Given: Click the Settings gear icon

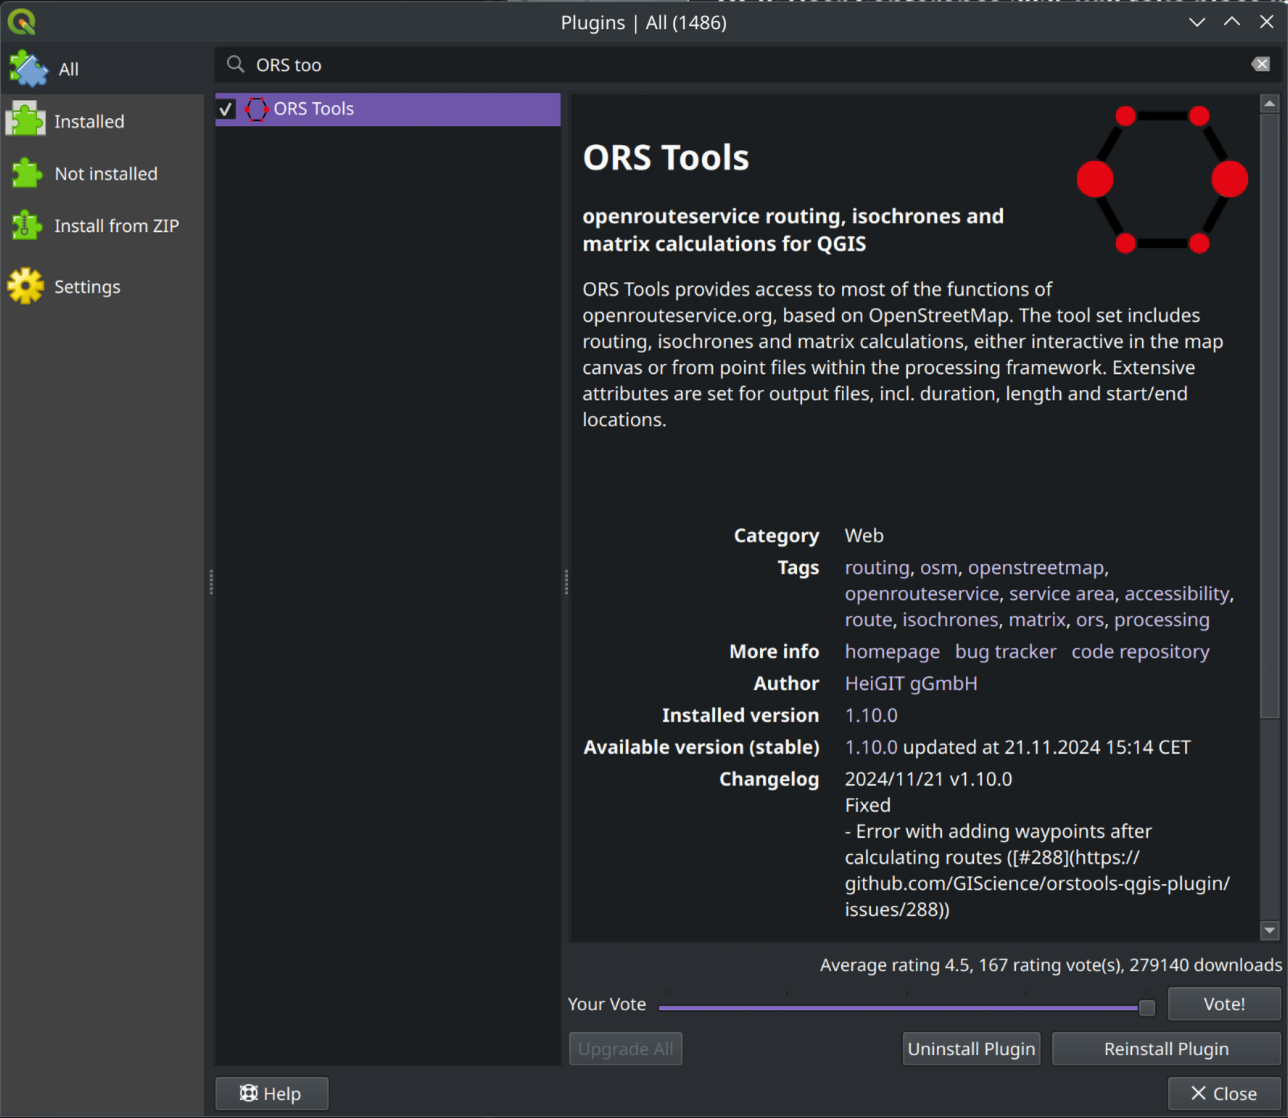Looking at the screenshot, I should click(26, 286).
